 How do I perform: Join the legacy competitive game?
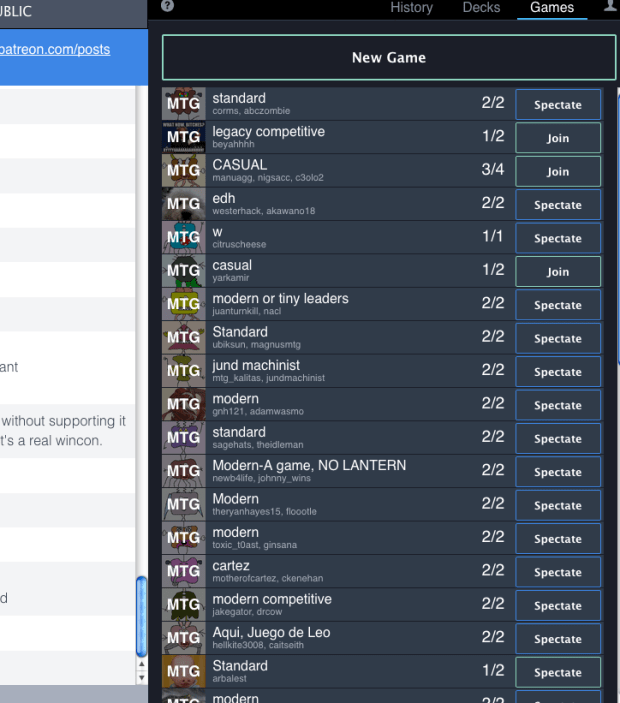pyautogui.click(x=558, y=138)
